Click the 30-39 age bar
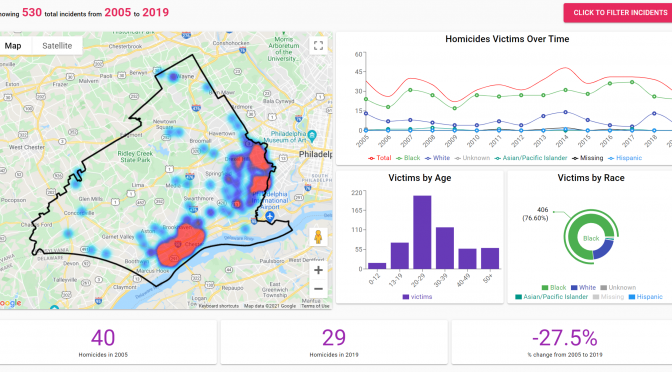Viewport: 672px width, 372px height. [445, 248]
